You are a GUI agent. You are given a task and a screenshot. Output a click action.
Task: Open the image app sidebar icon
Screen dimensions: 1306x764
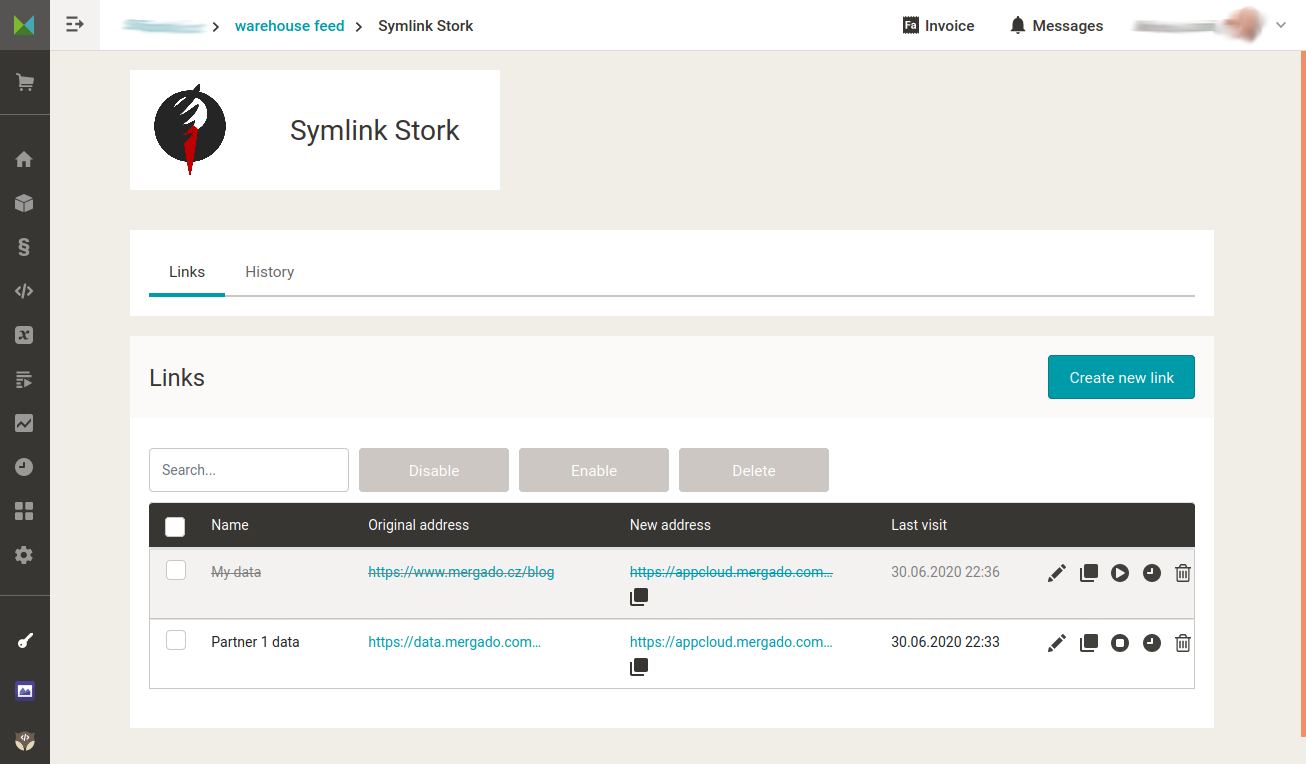click(24, 690)
